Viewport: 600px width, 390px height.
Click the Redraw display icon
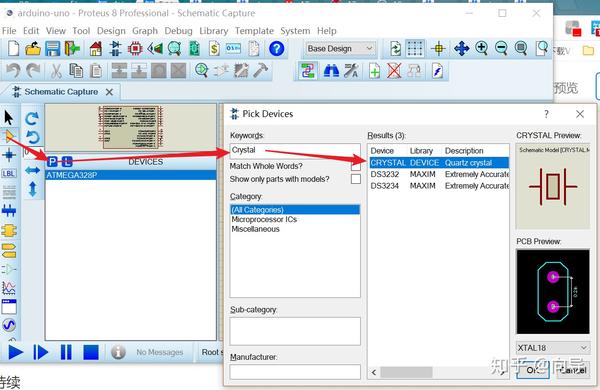tap(395, 49)
